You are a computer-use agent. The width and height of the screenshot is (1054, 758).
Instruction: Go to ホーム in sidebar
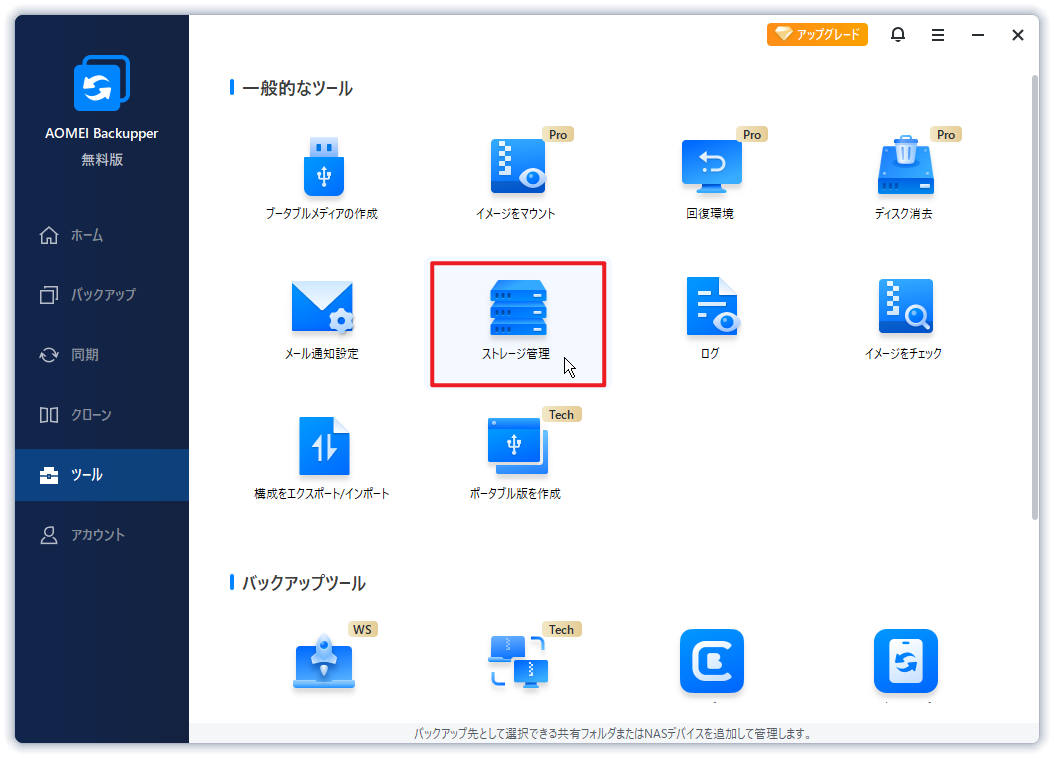(102, 235)
